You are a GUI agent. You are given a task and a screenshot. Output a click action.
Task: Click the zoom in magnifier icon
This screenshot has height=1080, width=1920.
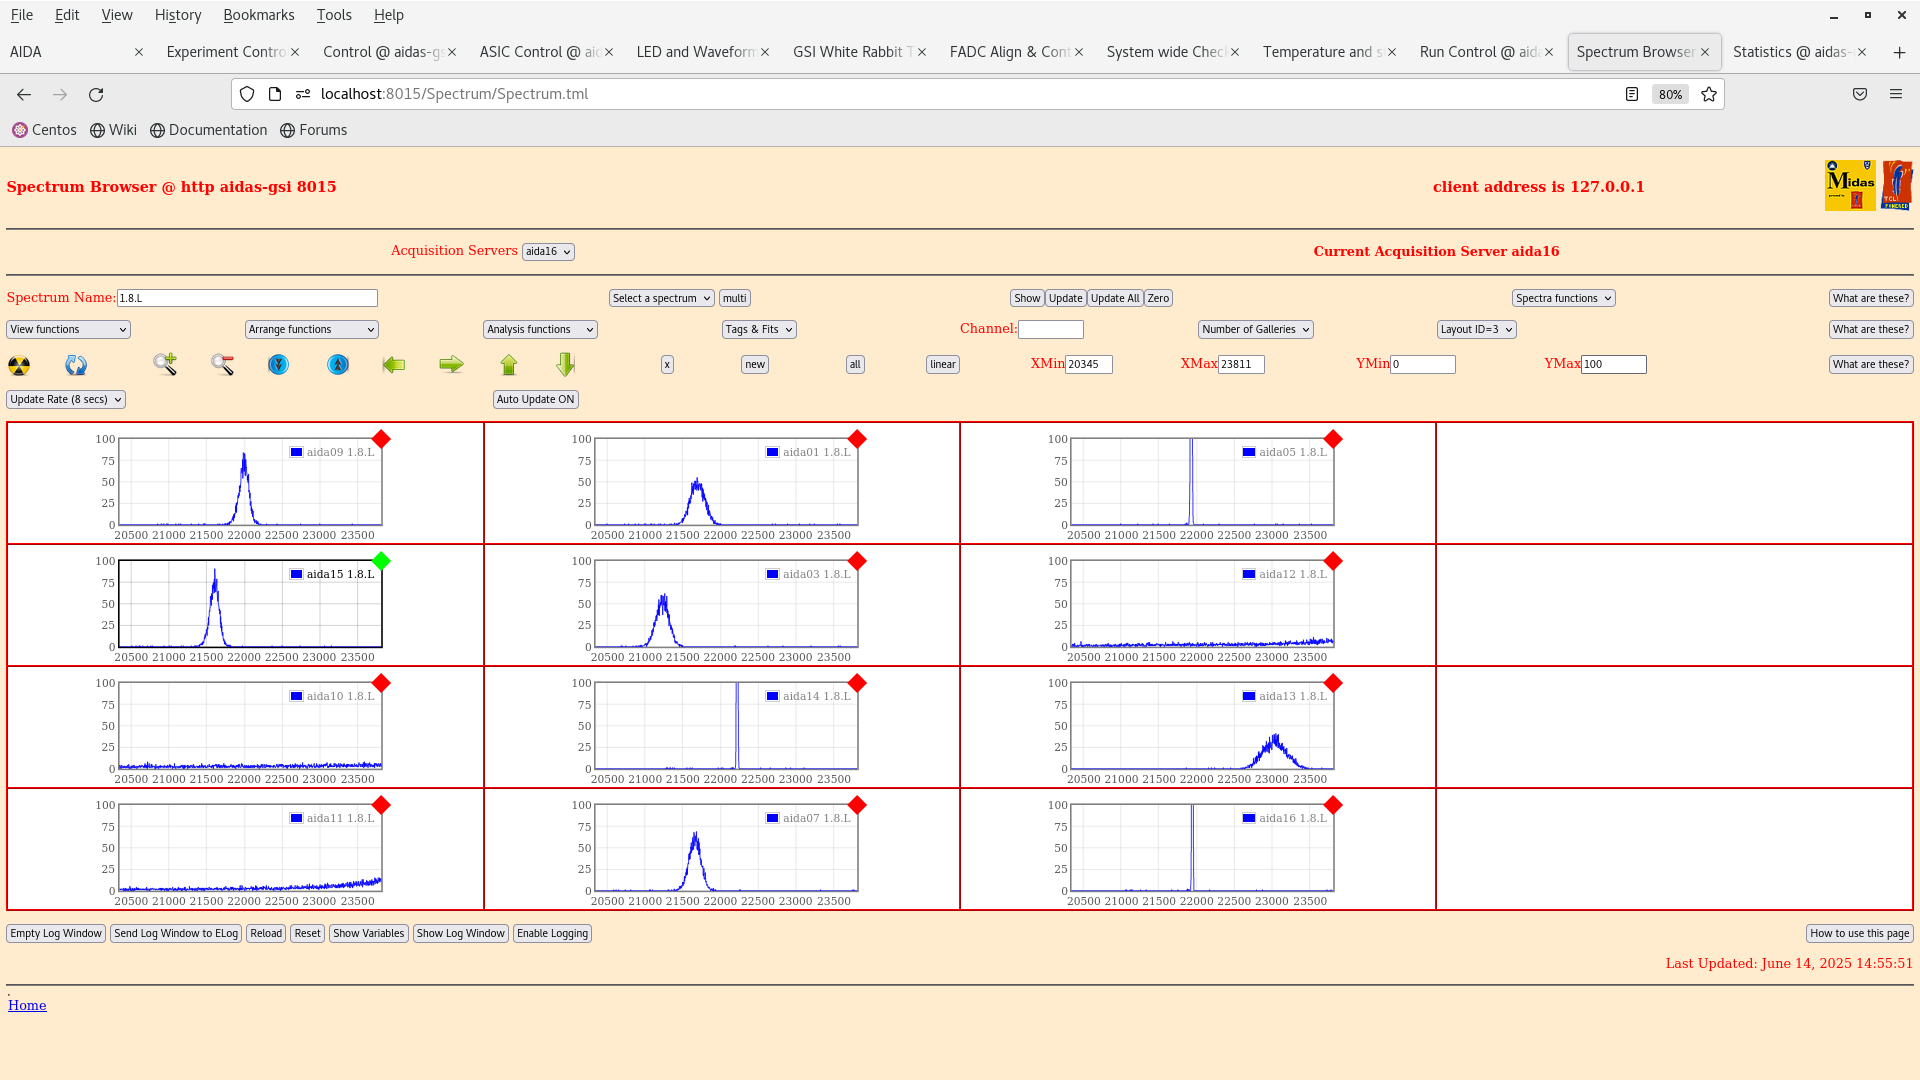165,364
